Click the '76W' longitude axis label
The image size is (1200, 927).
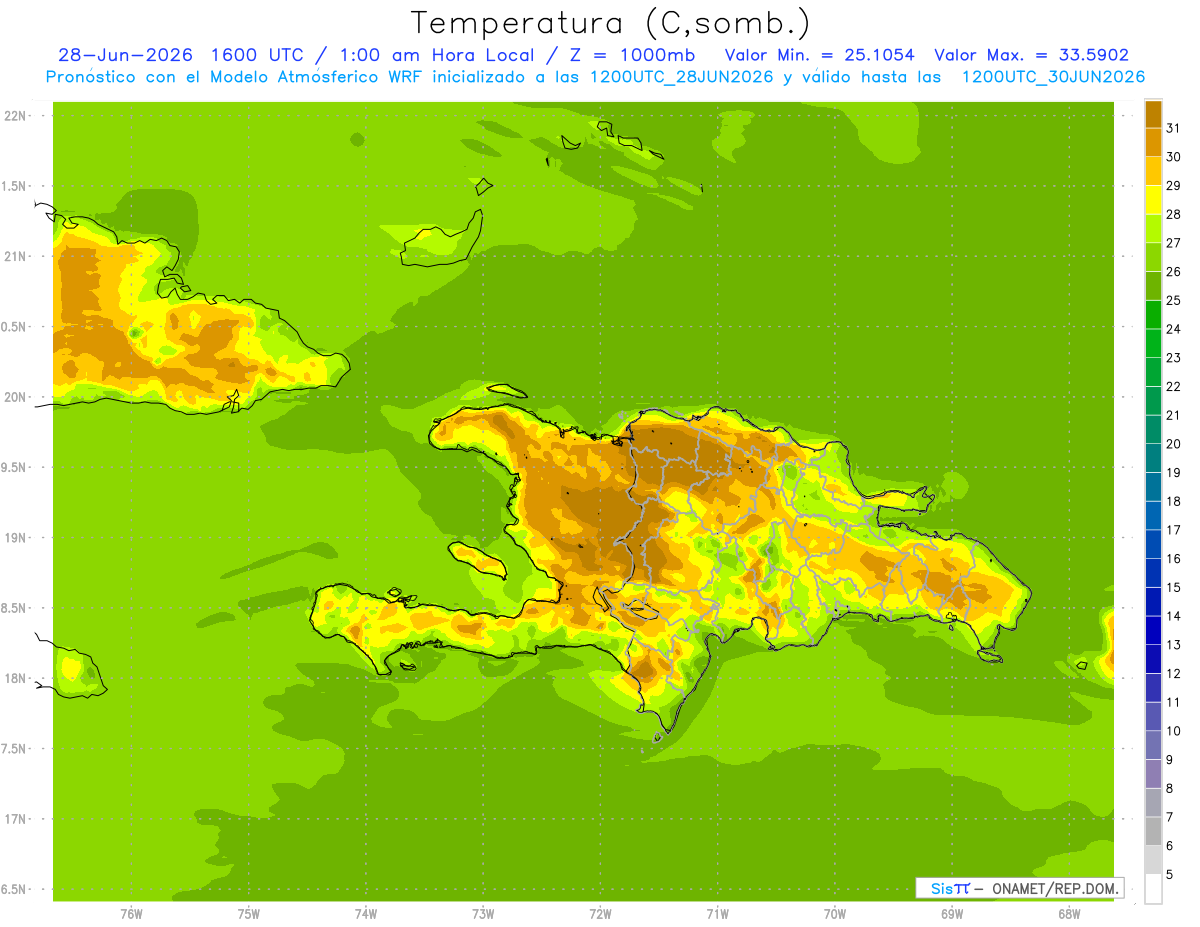[x=131, y=914]
